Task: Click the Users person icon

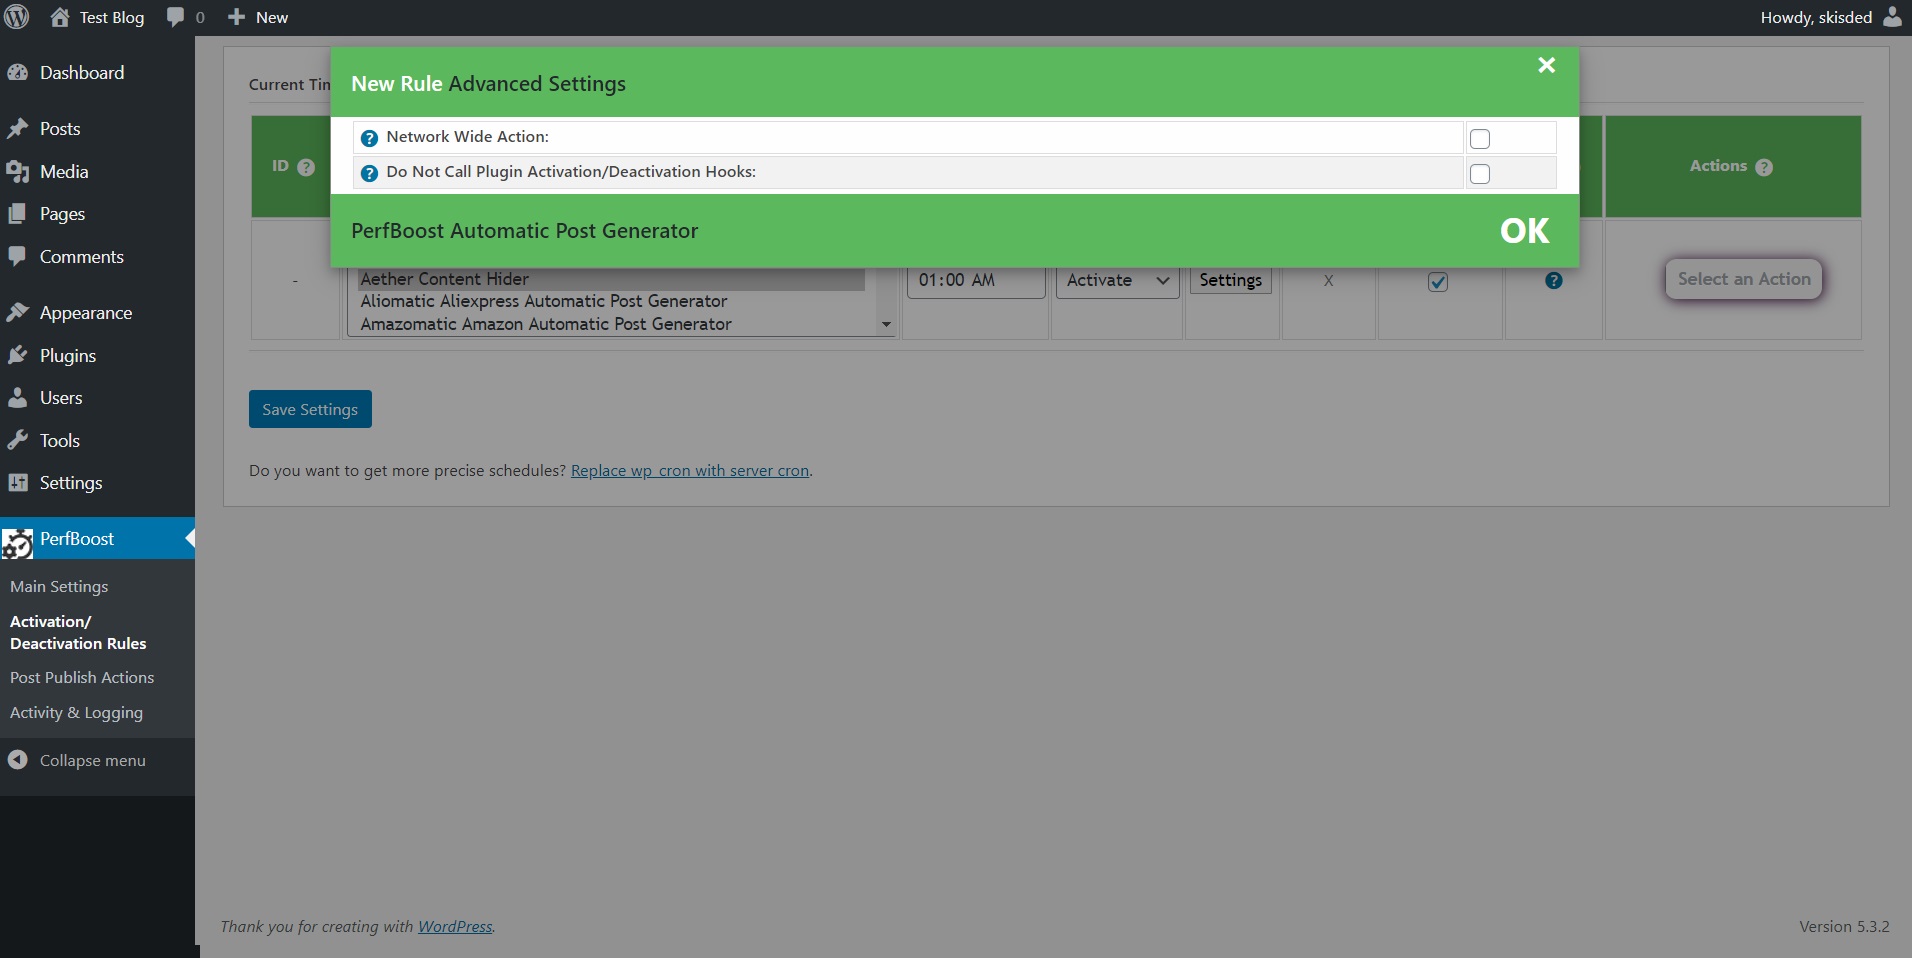Action: (18, 398)
